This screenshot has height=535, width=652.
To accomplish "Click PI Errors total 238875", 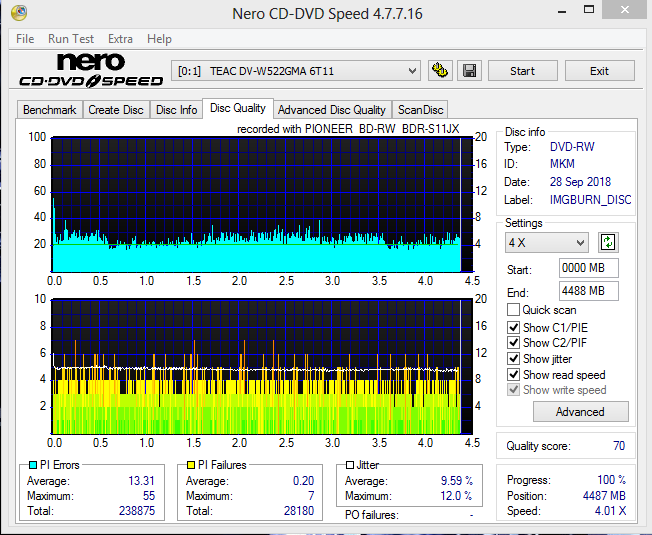I will click(x=137, y=510).
